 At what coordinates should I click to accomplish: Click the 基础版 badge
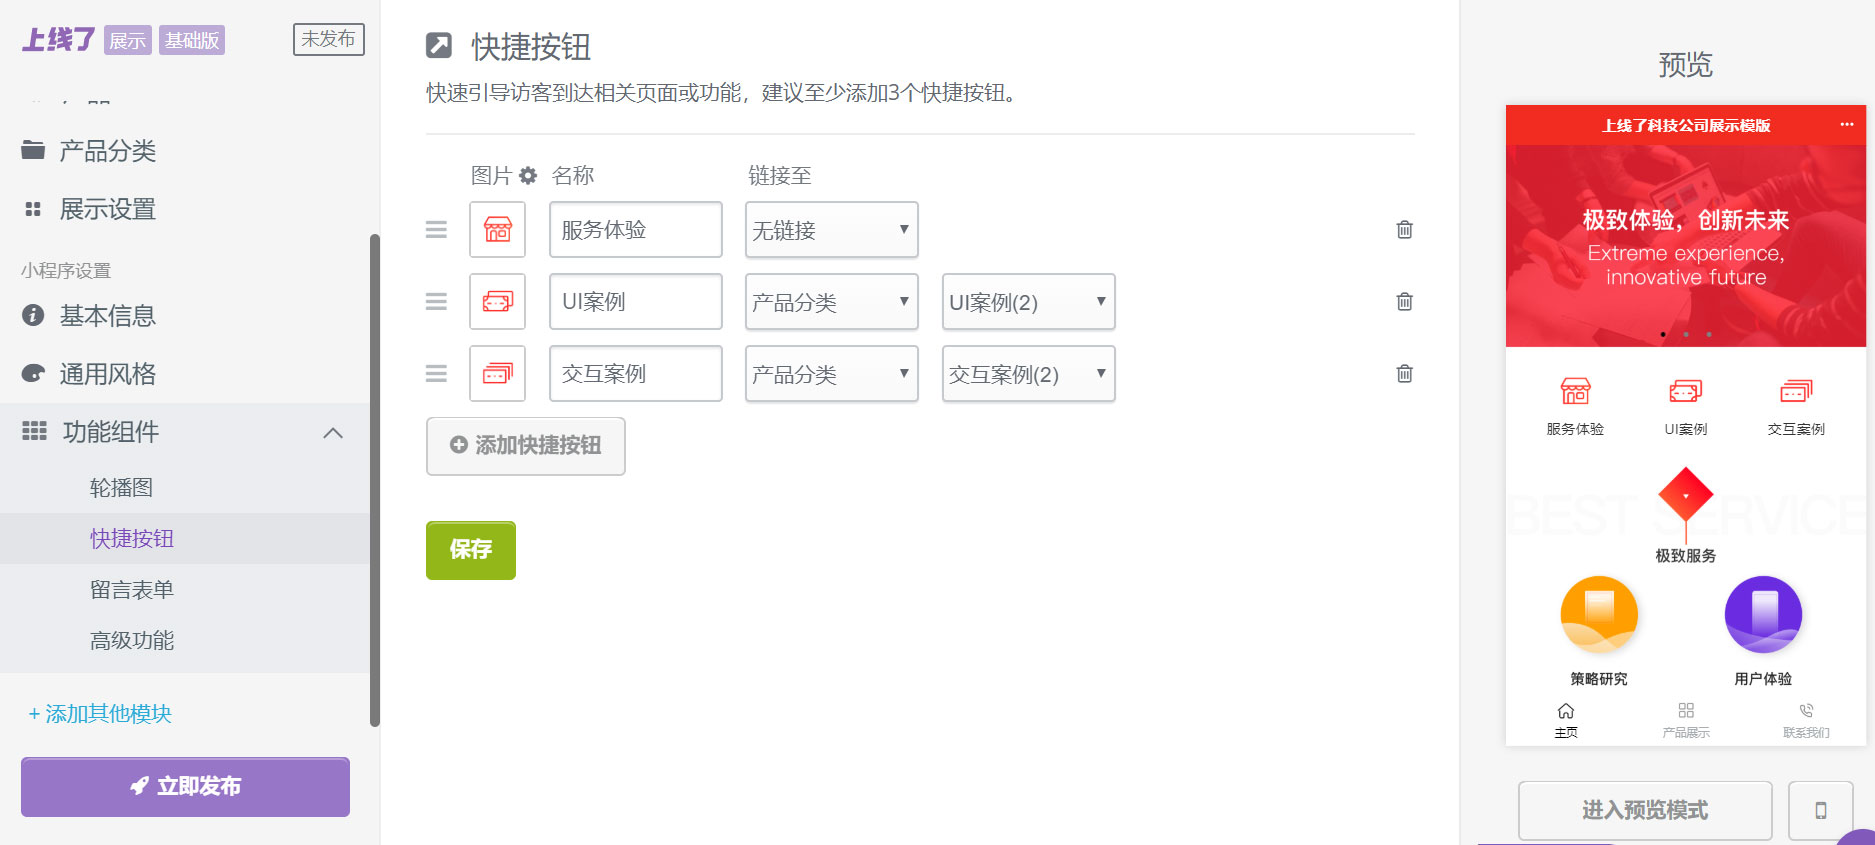tap(192, 41)
